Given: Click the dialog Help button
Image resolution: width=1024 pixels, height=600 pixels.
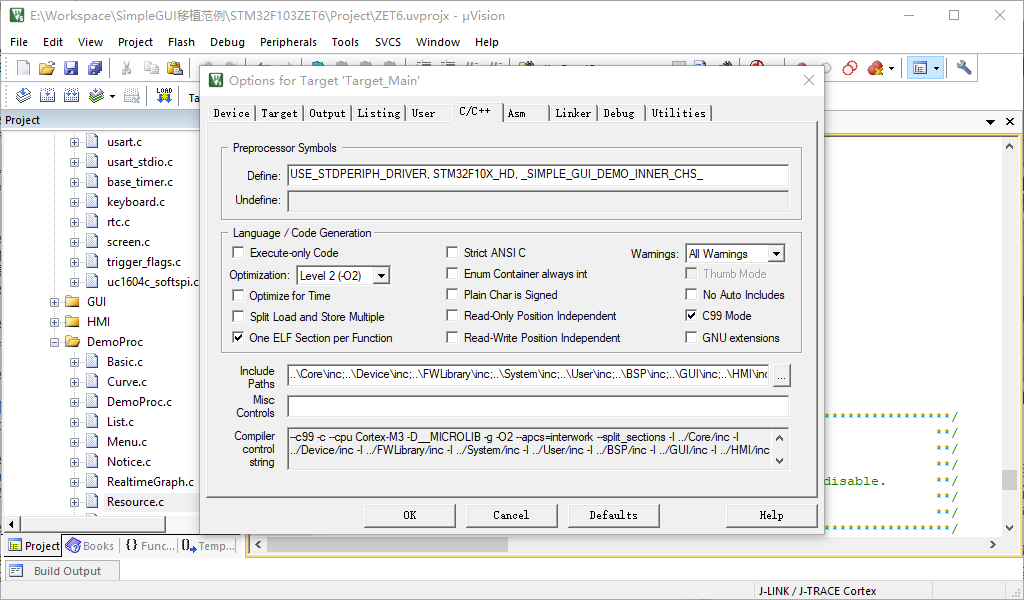Looking at the screenshot, I should (771, 515).
